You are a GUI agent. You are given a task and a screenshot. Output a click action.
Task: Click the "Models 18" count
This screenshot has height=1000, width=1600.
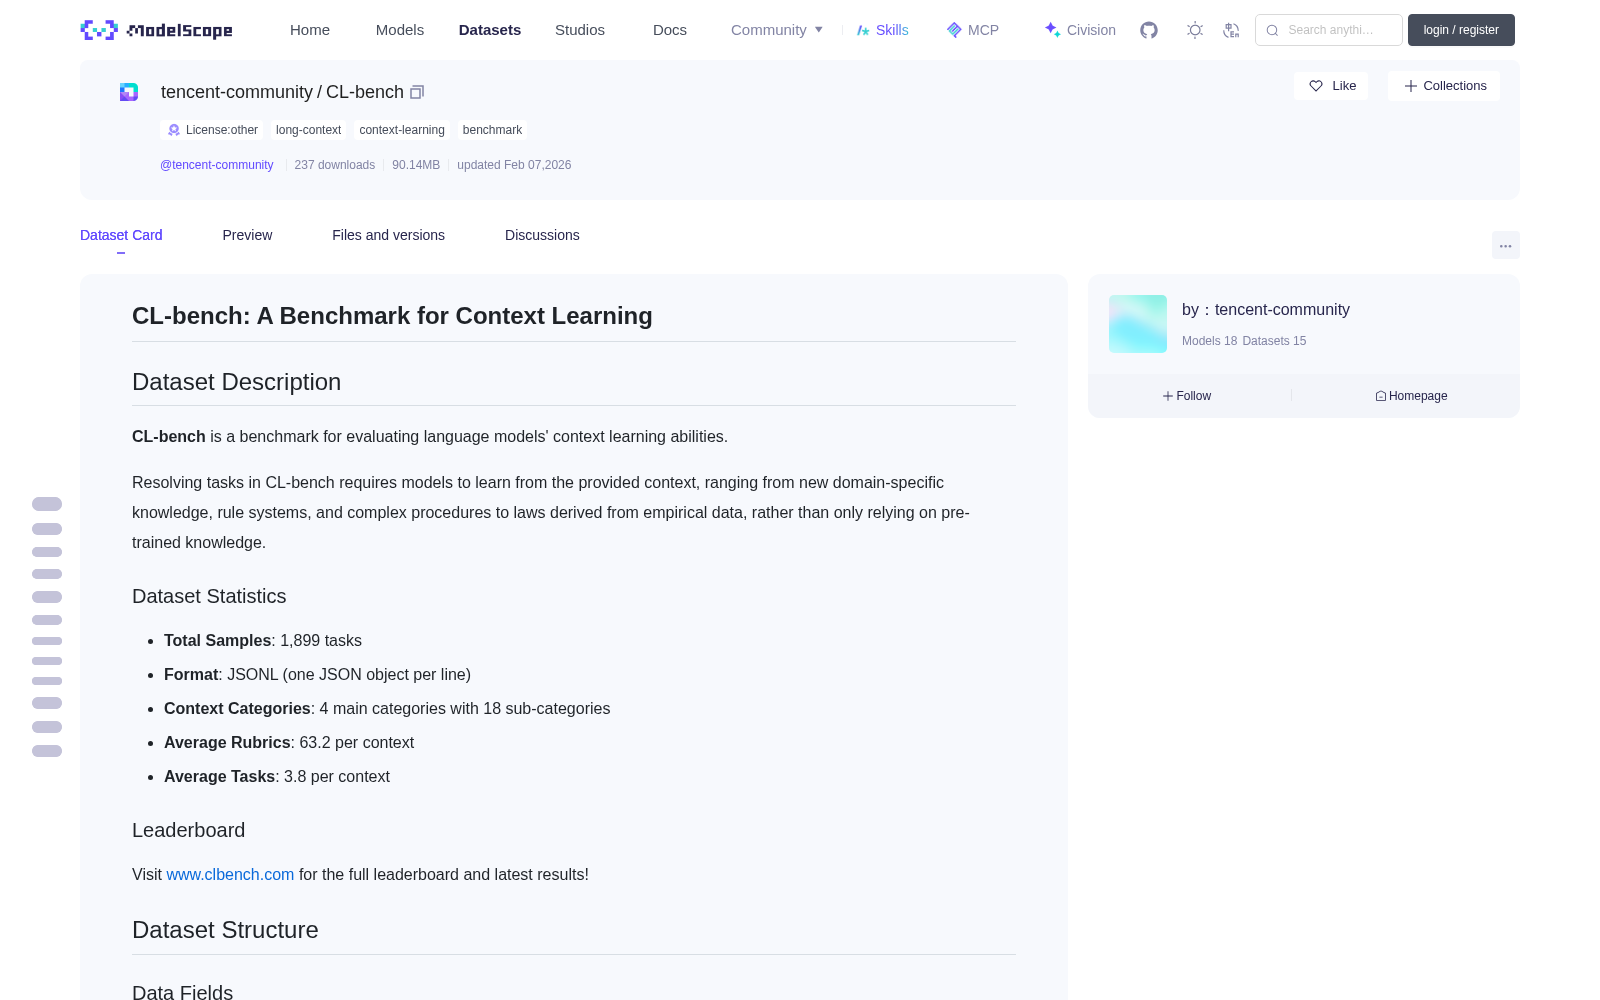[x=1209, y=341]
